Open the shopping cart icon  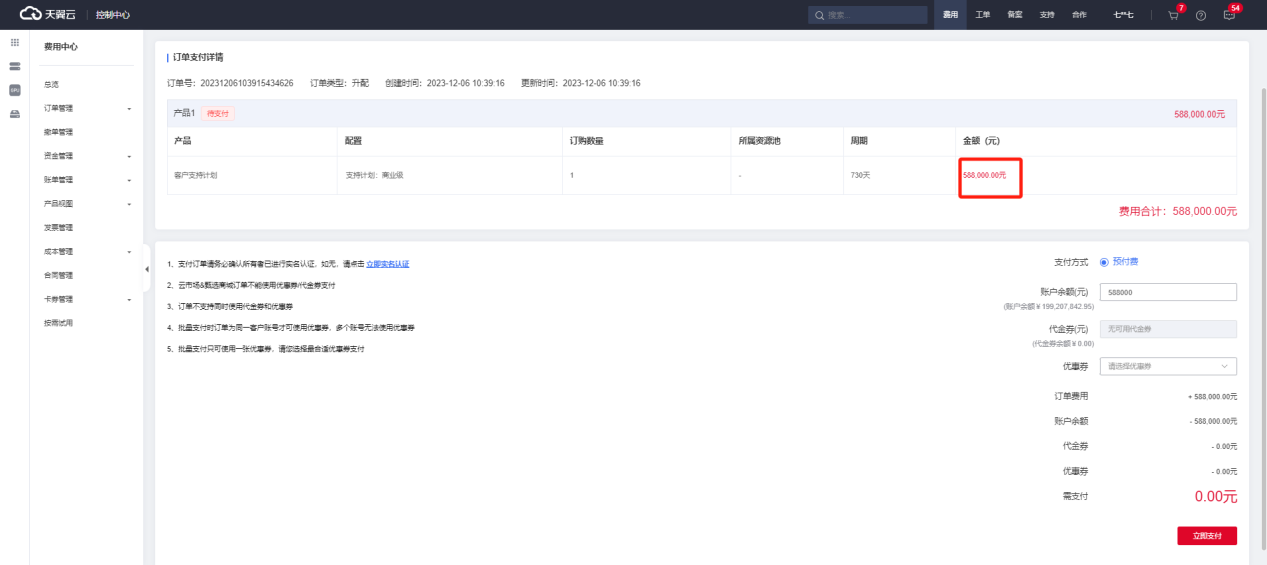click(x=1172, y=16)
